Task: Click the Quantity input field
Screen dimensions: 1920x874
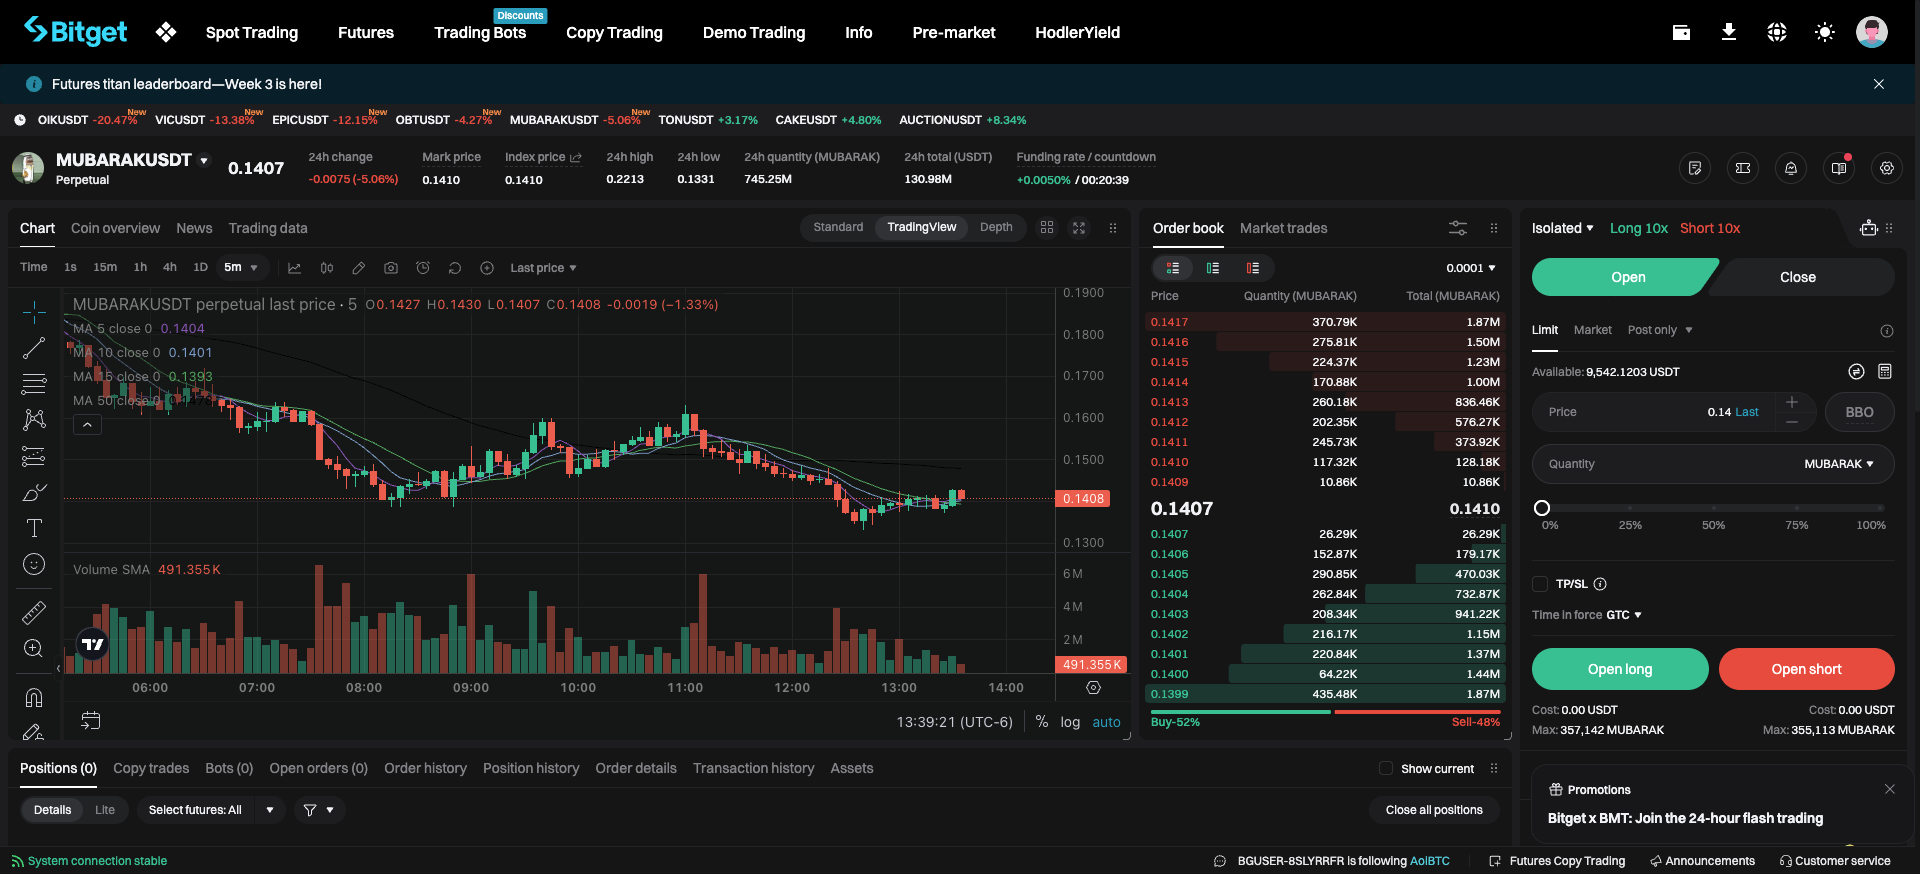Action: (1713, 464)
